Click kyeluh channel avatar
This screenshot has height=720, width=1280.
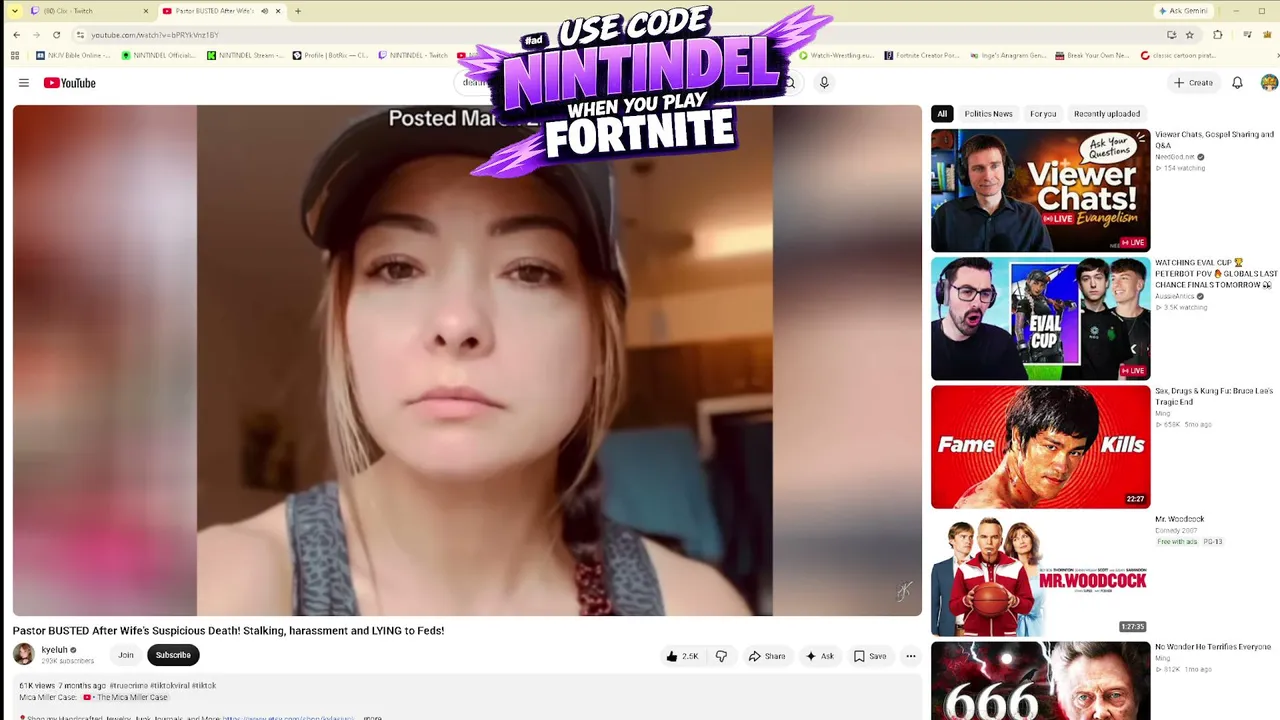pyautogui.click(x=24, y=655)
